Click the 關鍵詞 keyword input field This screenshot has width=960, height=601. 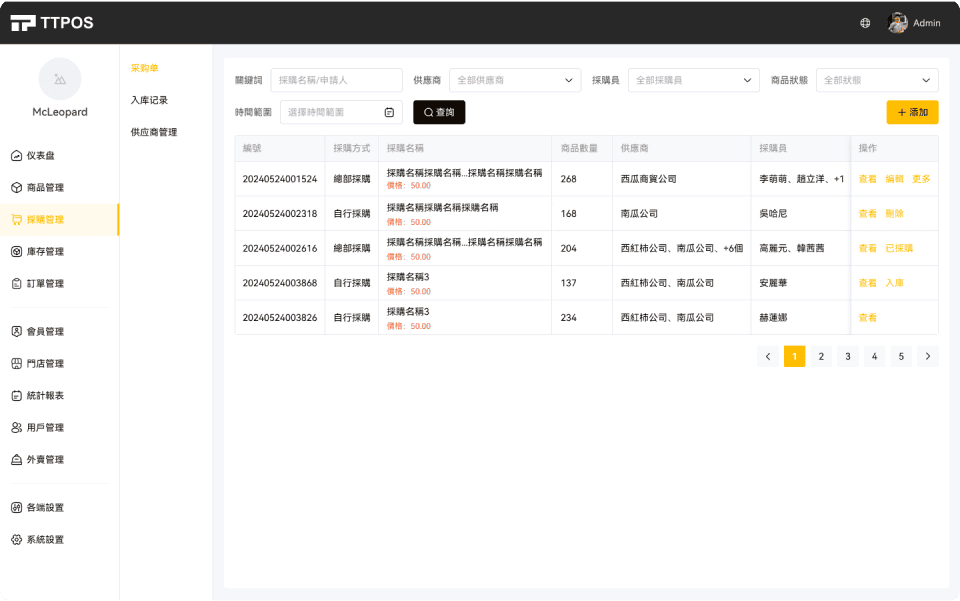336,80
